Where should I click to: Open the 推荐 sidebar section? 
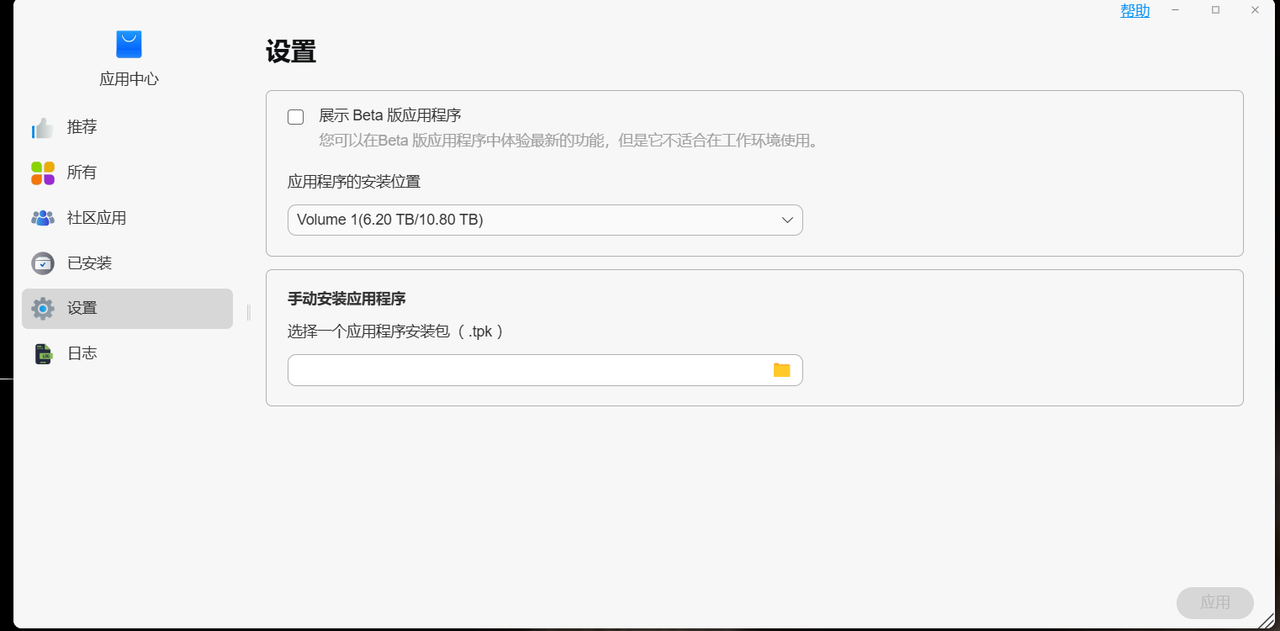click(127, 128)
